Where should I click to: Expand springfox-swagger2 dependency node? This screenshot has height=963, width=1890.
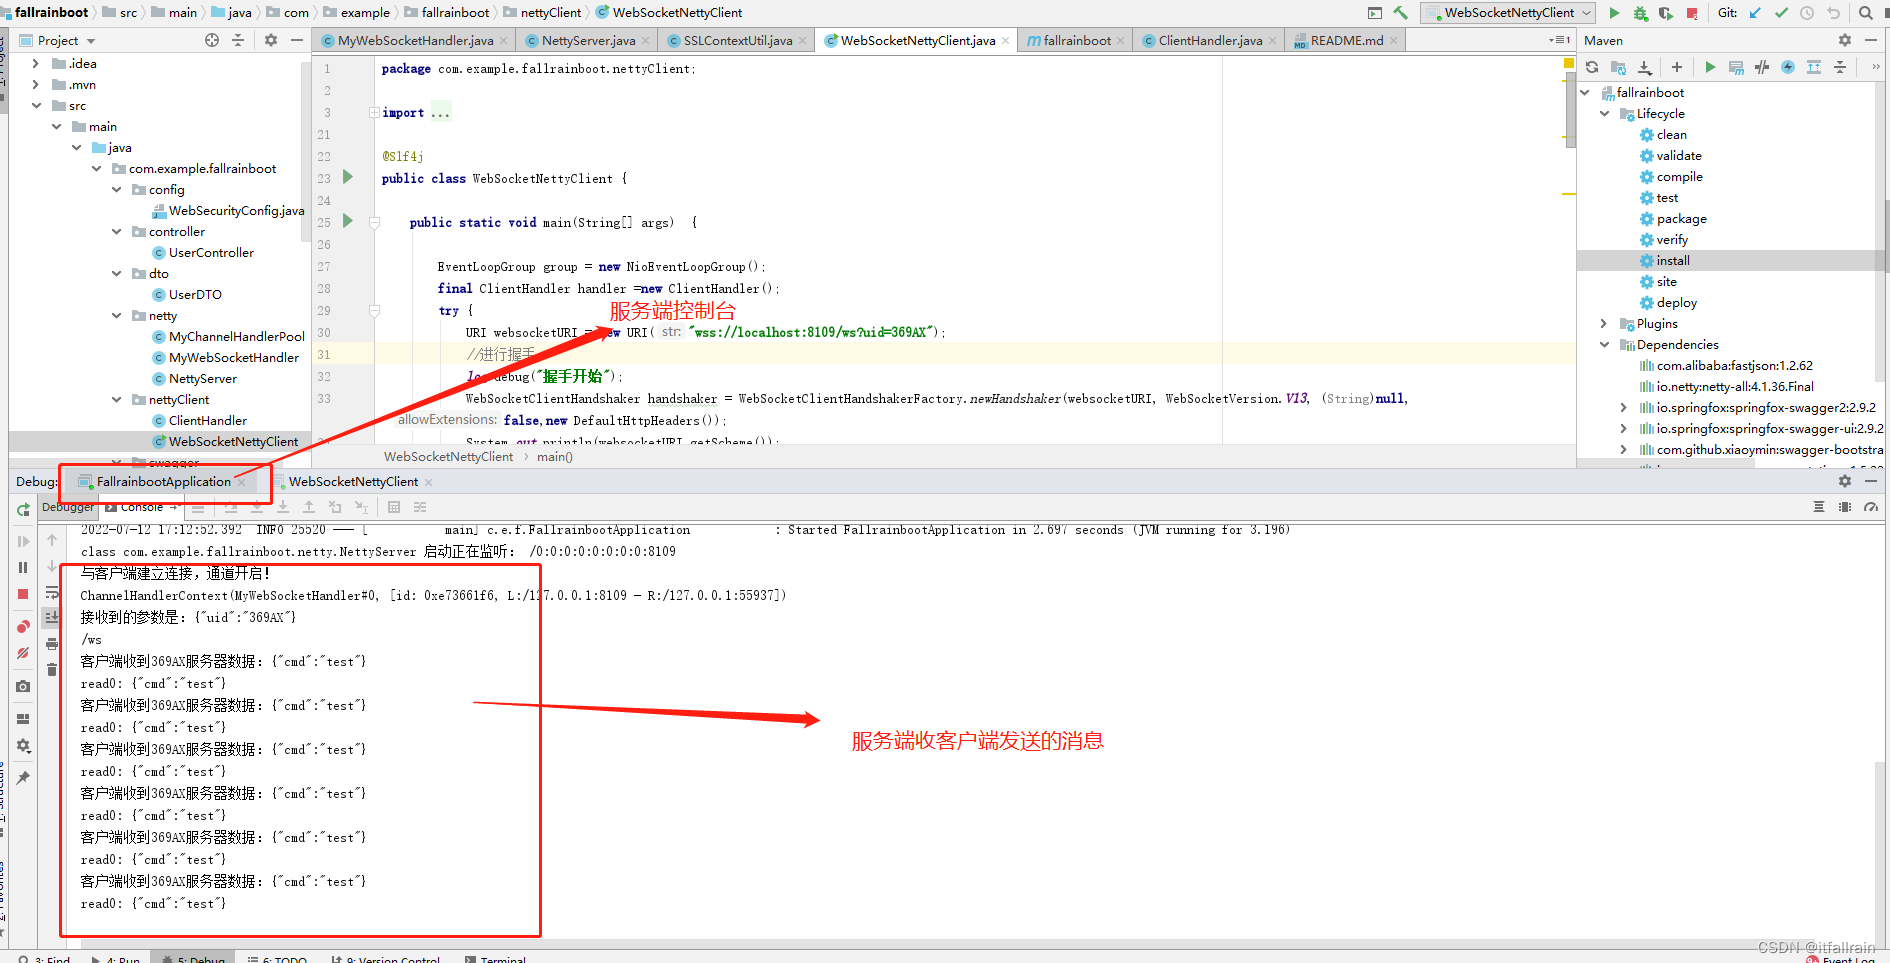click(1624, 407)
